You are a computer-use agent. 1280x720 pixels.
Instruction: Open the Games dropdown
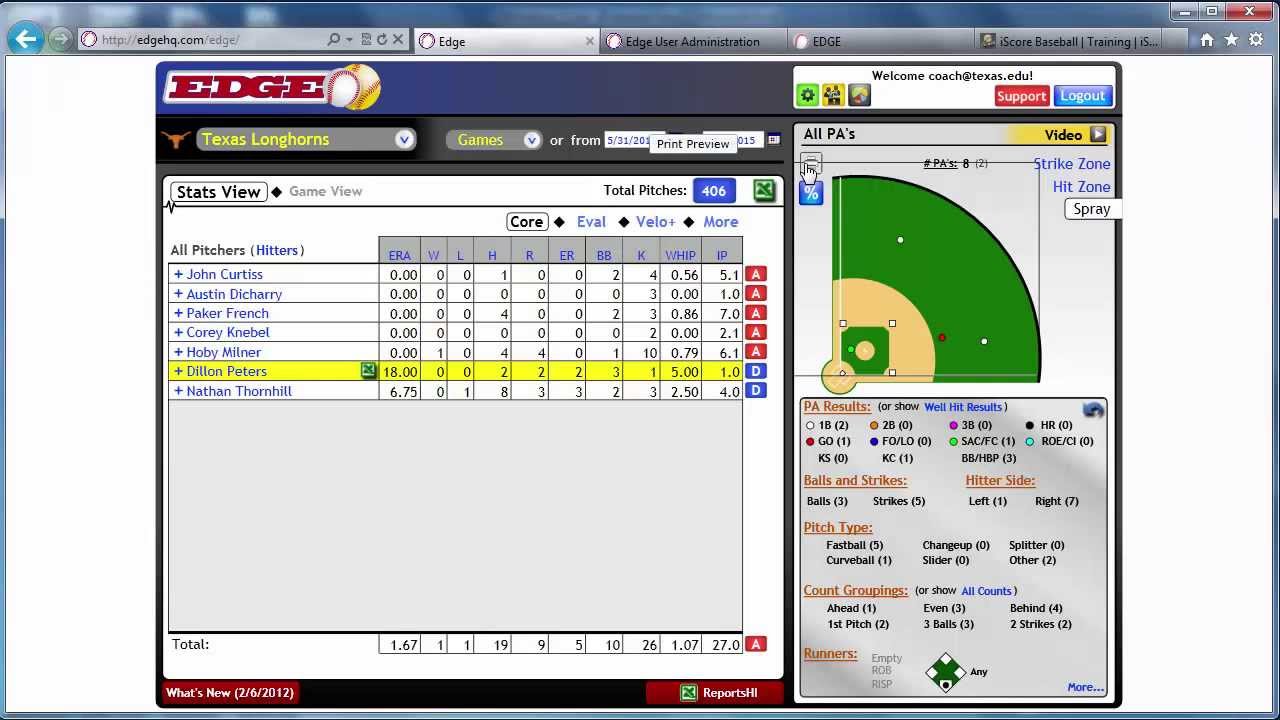pyautogui.click(x=494, y=140)
